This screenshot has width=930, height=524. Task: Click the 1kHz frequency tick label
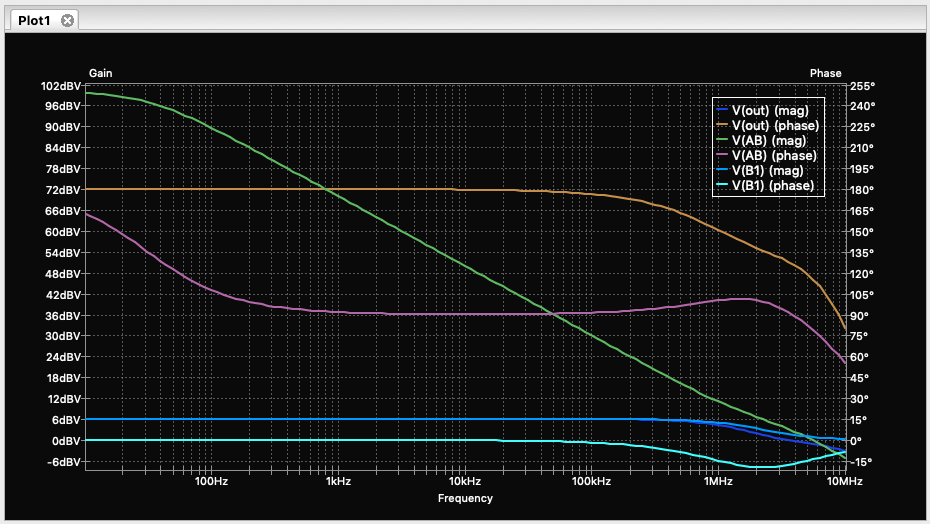[x=338, y=482]
